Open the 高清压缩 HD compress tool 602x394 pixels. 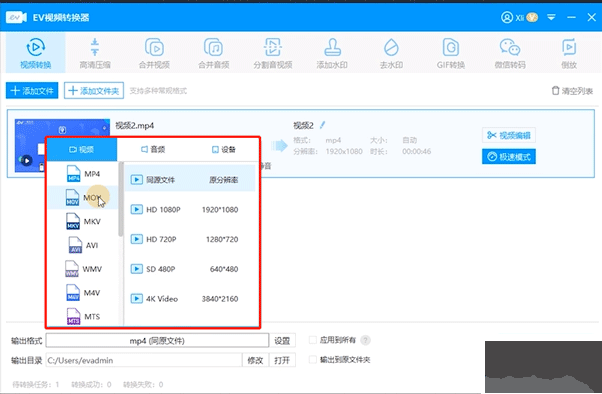coord(95,53)
